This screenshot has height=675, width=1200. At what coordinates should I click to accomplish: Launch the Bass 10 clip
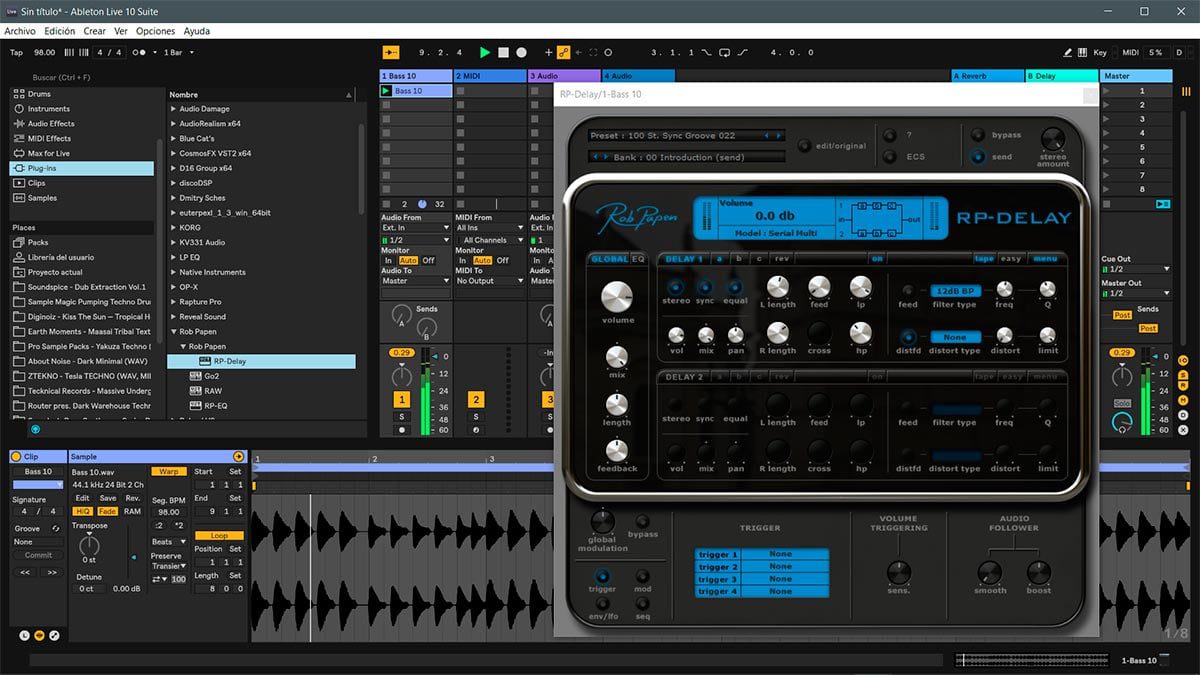386,91
